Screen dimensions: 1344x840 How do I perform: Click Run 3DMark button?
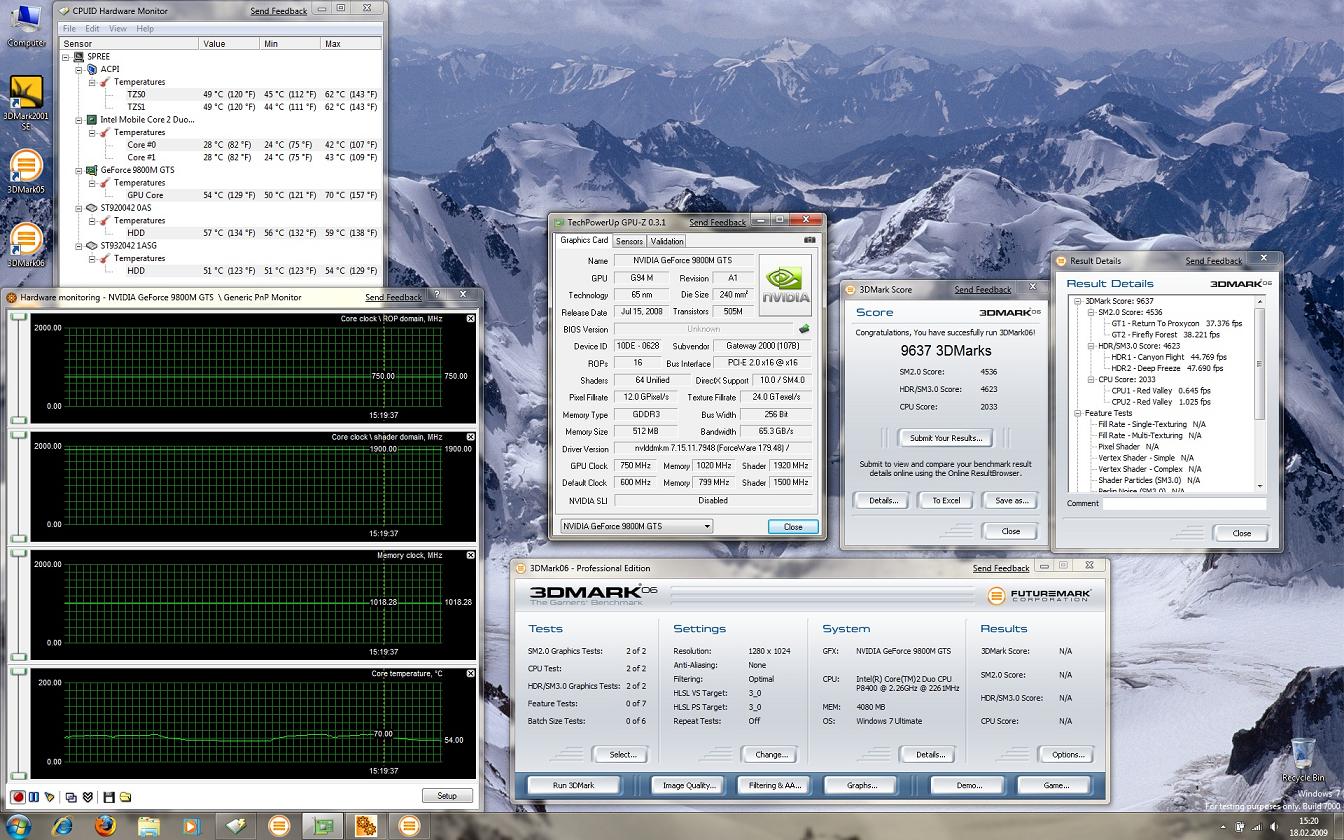pos(573,785)
